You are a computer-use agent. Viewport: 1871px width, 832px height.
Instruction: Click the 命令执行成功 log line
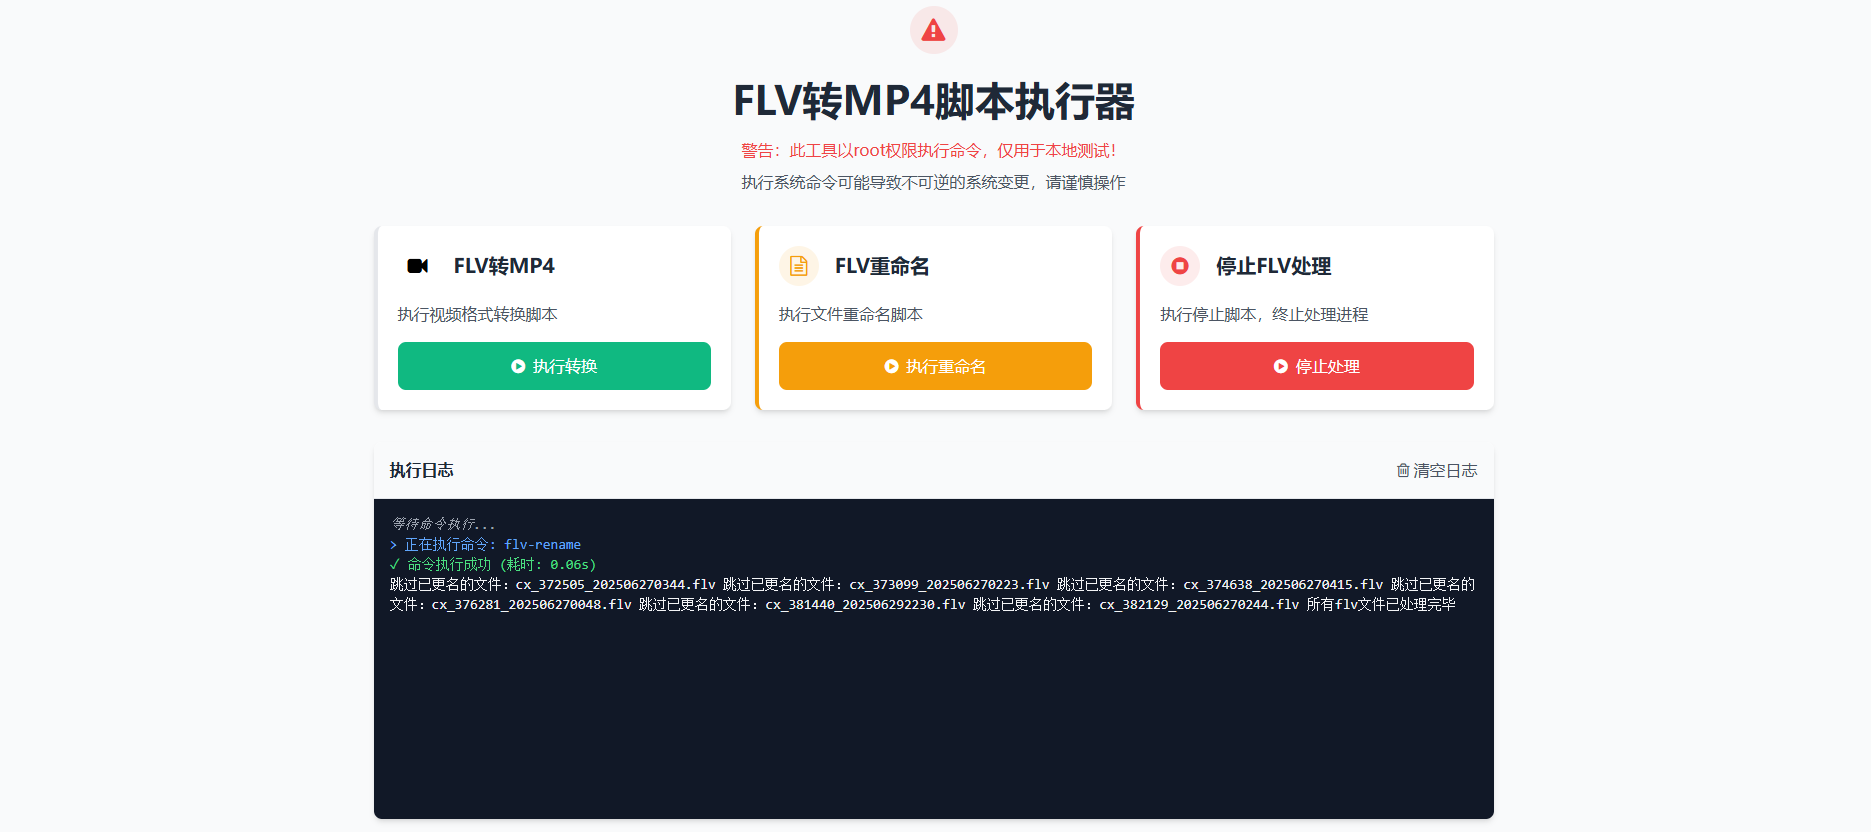pyautogui.click(x=493, y=564)
